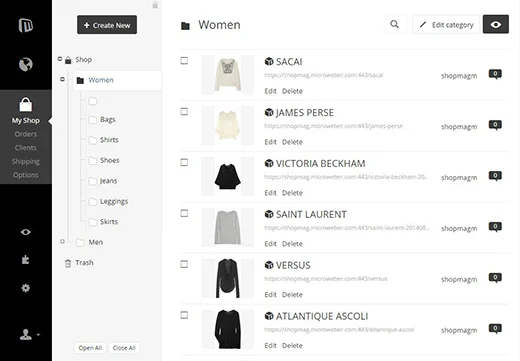This screenshot has width=520, height=361.
Task: Check the JAMES PERSE product checkbox
Action: click(184, 111)
